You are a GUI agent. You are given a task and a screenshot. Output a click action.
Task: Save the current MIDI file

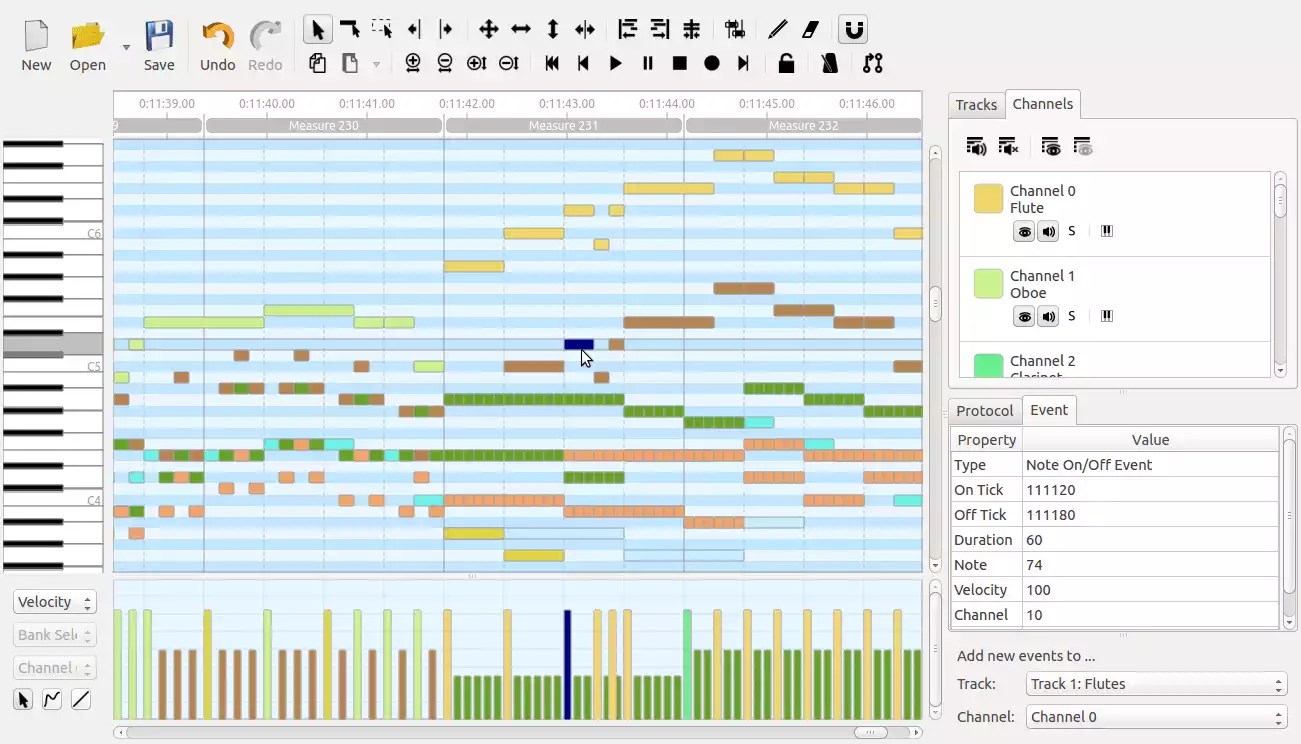(159, 44)
